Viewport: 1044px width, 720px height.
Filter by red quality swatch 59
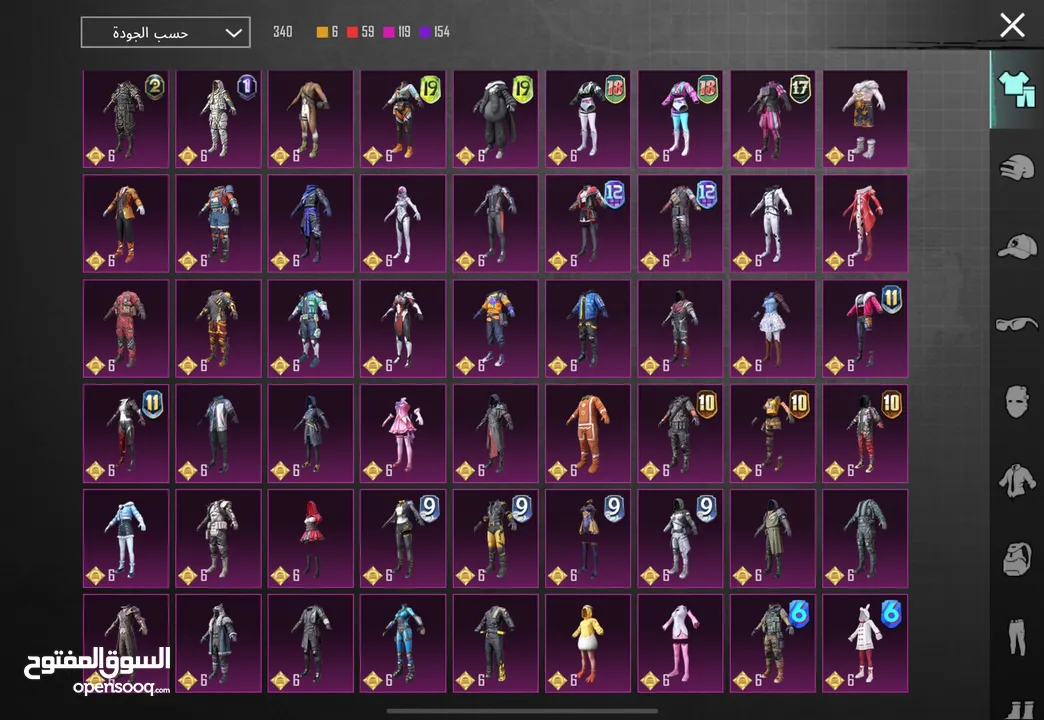[x=360, y=32]
